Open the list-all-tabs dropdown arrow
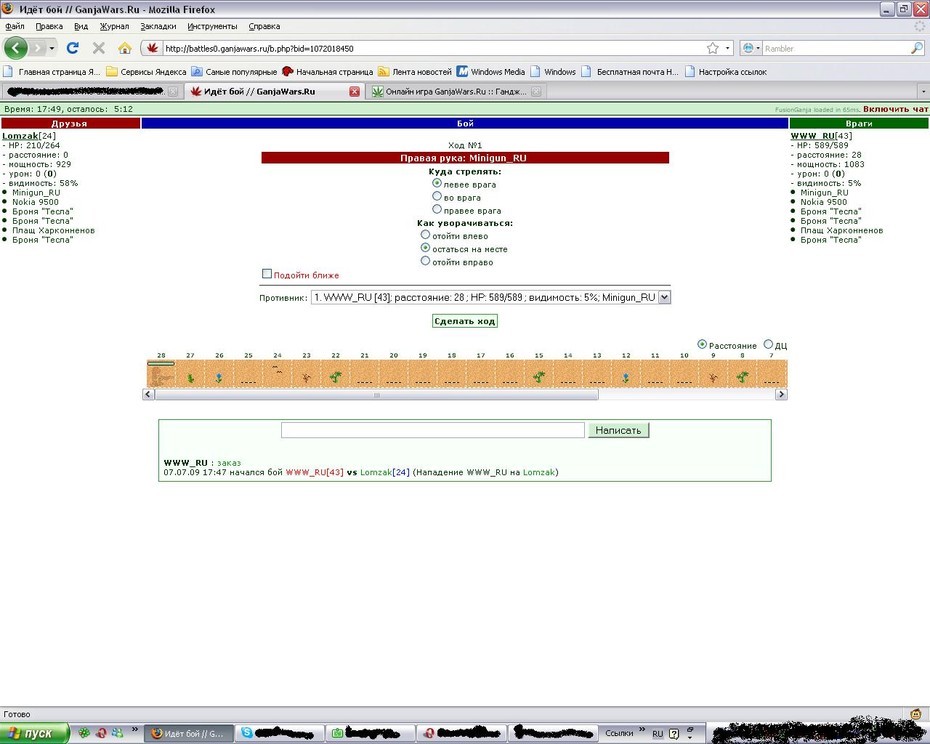 [923, 92]
